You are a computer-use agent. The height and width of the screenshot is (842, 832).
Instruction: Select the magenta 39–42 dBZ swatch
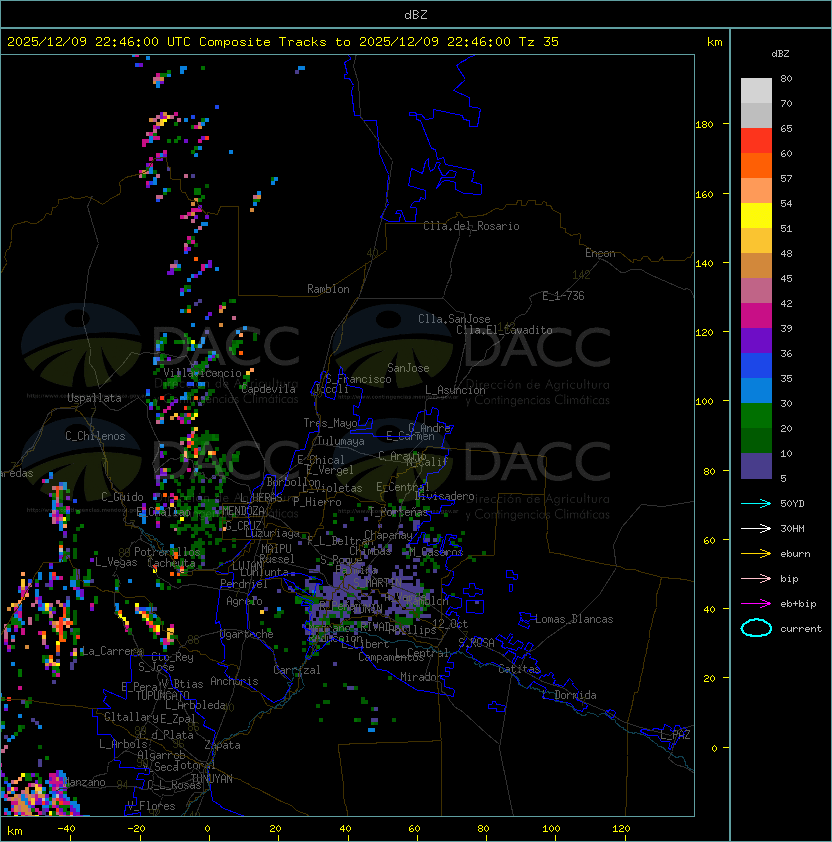pos(756,315)
